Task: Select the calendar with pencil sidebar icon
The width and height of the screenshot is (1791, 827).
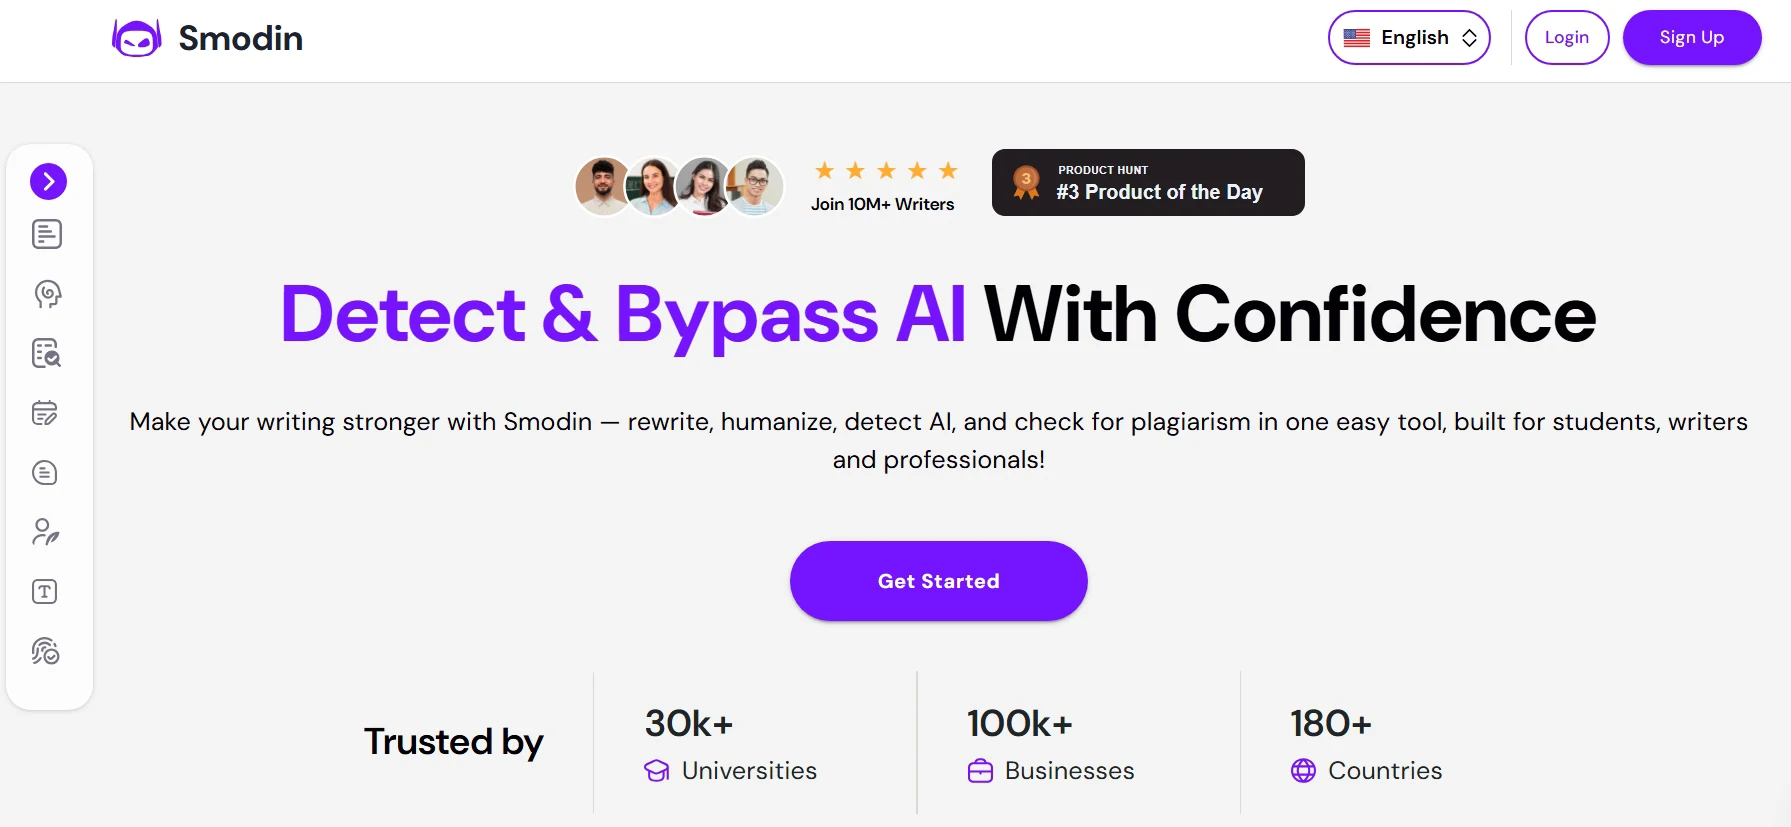Action: pos(45,413)
